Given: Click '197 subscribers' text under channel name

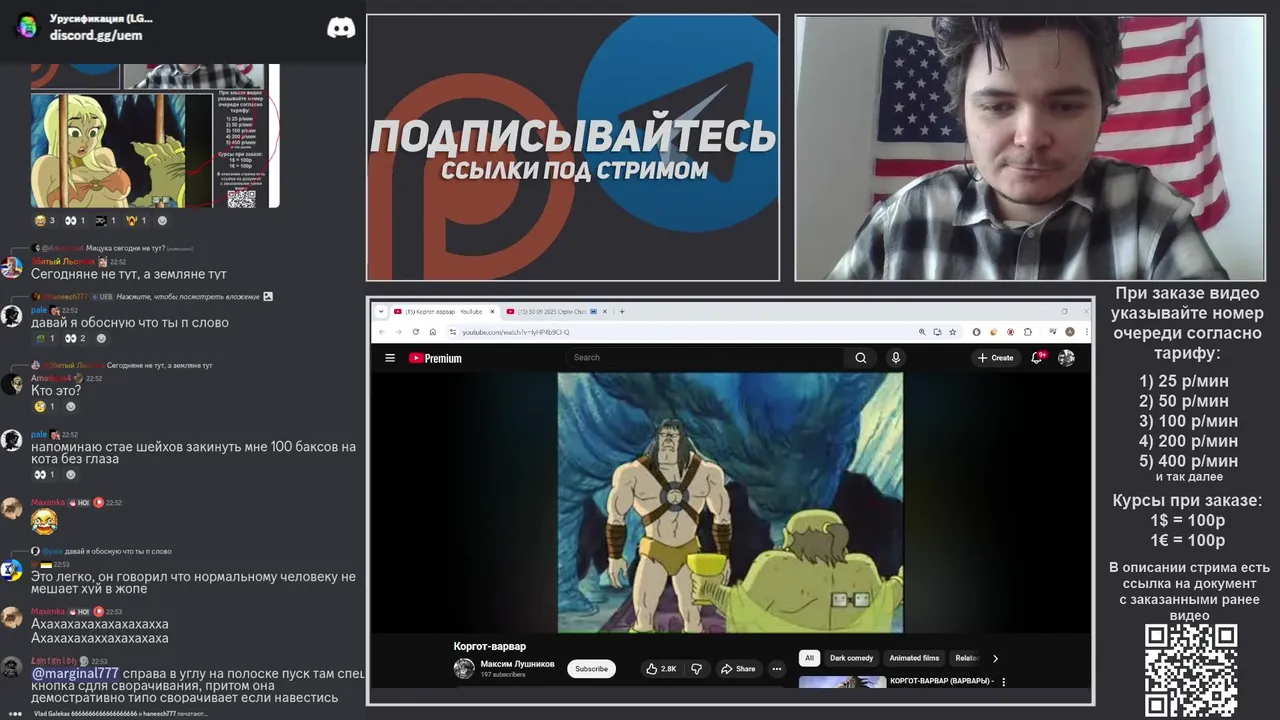Looking at the screenshot, I should pyautogui.click(x=503, y=675).
